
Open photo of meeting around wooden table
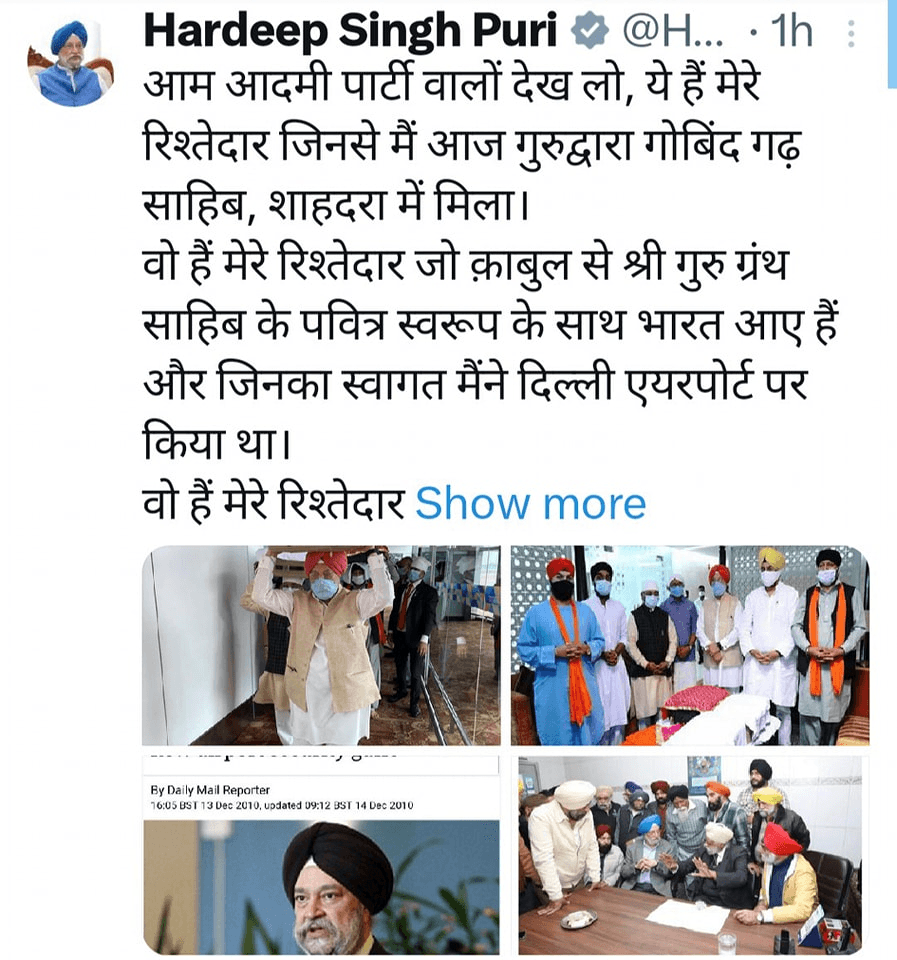(x=690, y=855)
